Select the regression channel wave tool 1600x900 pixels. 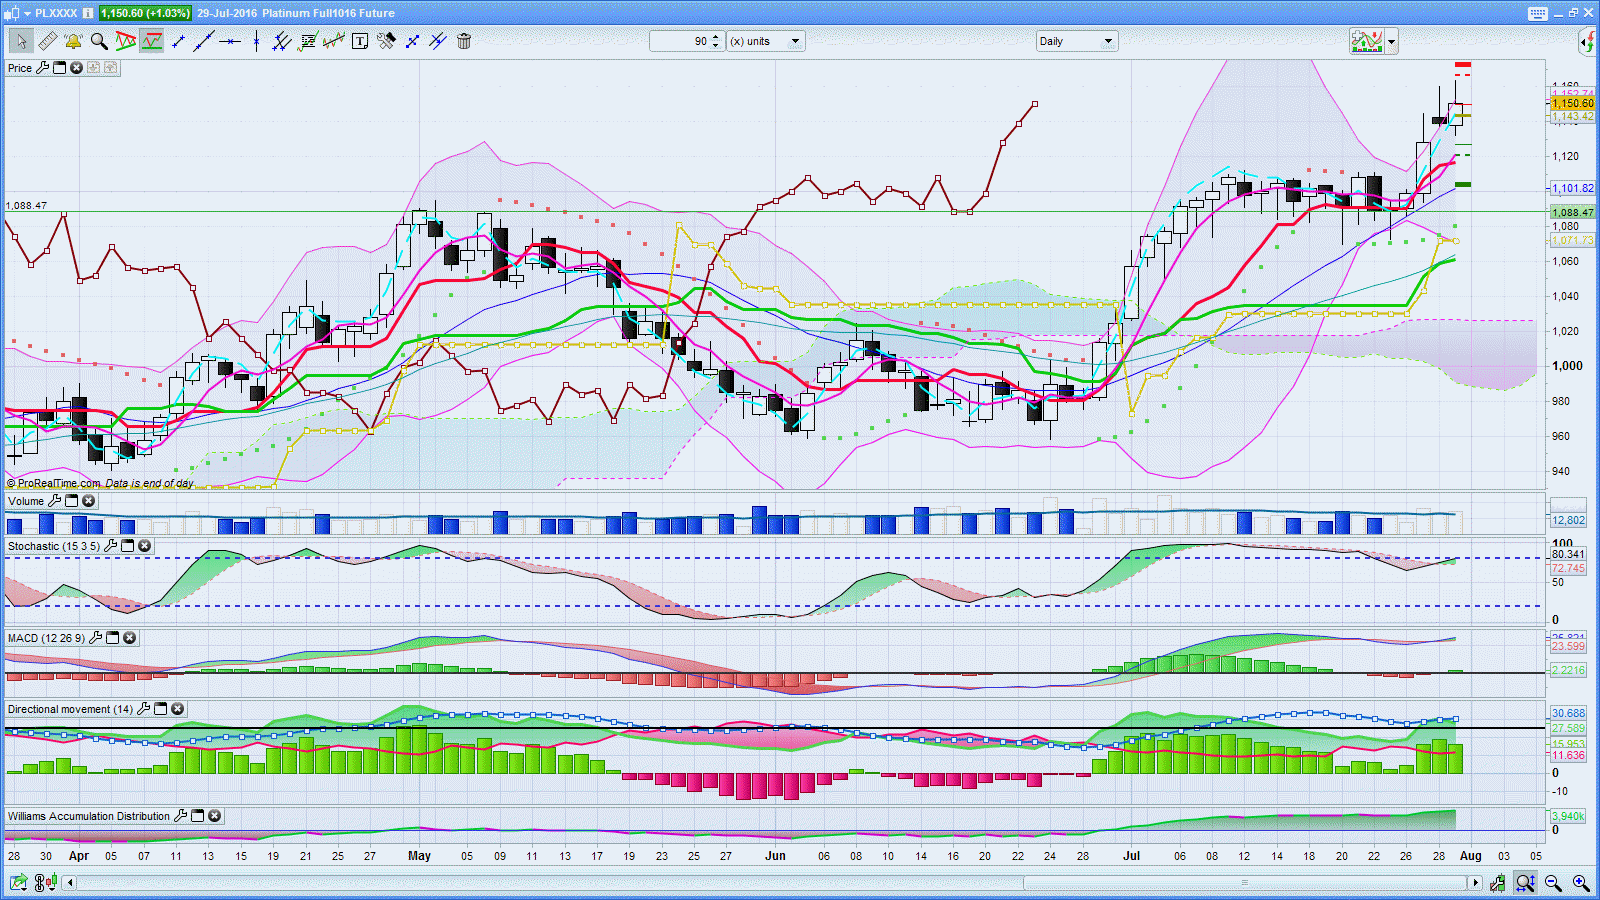click(334, 41)
